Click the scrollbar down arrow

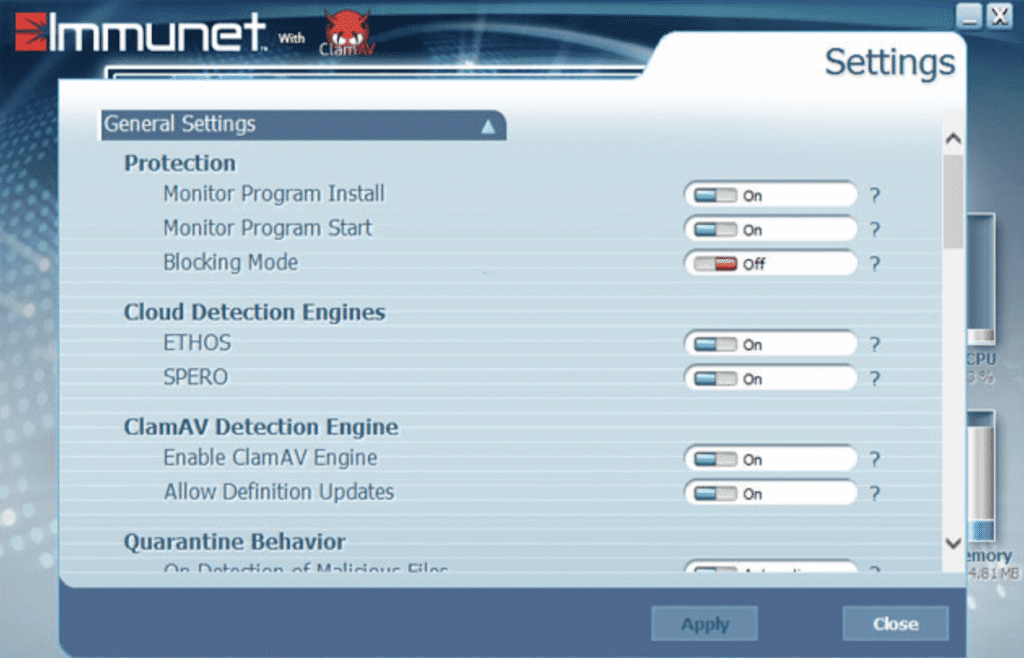tap(953, 543)
